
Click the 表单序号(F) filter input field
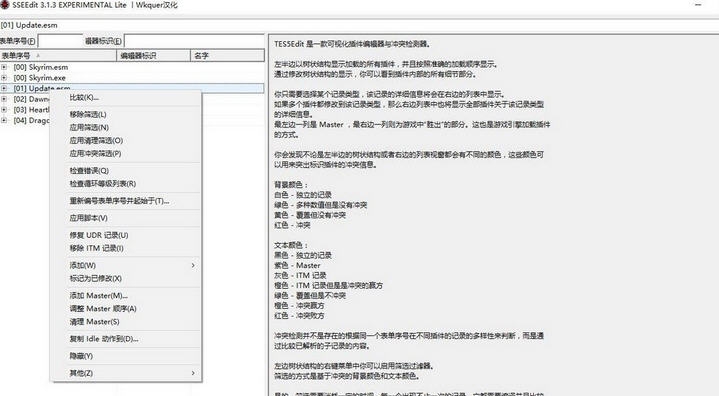pyautogui.click(x=60, y=41)
